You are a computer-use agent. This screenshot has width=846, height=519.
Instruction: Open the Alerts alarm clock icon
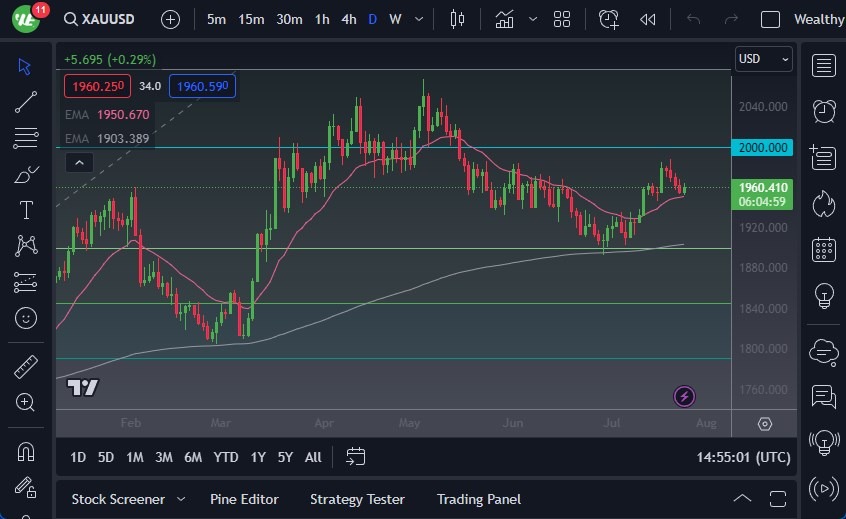click(824, 110)
